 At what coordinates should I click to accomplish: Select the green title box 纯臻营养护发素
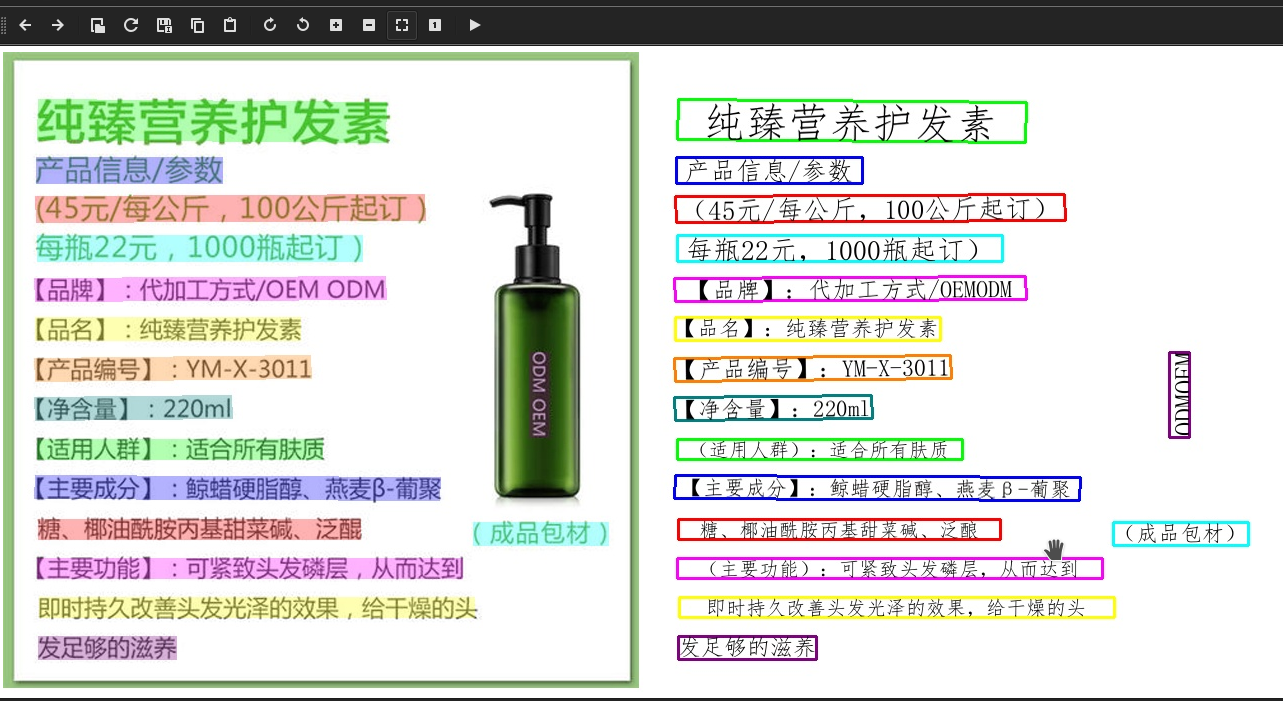coord(852,122)
